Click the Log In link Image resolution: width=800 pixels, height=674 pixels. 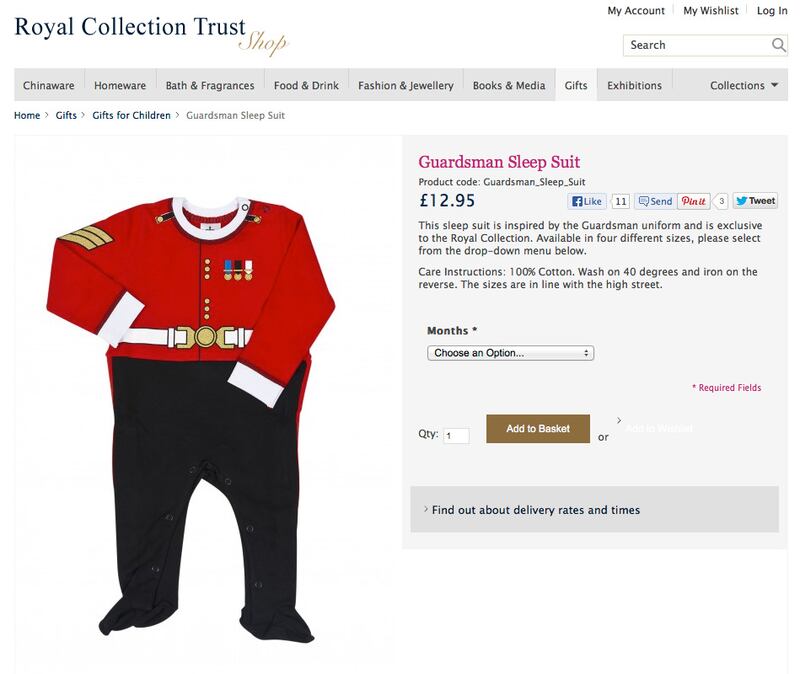[772, 11]
